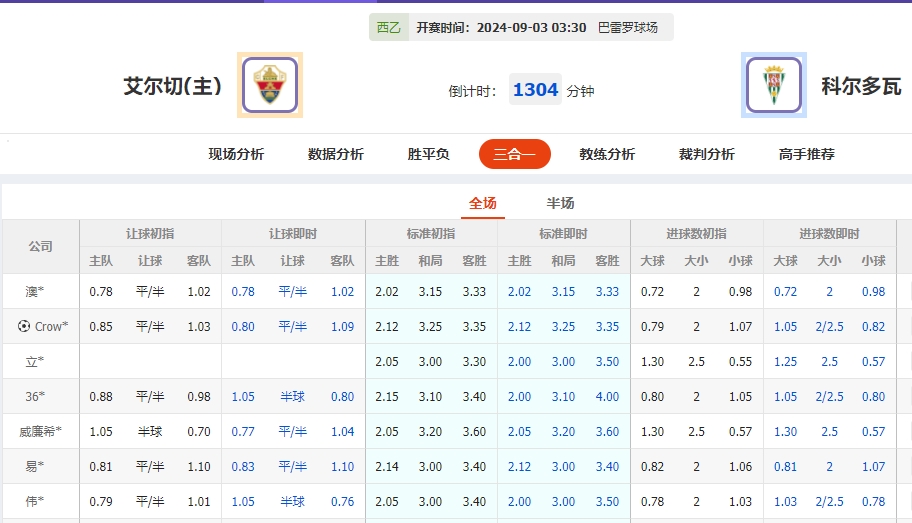
Task: Click the 西乙 league tag
Action: tap(388, 27)
